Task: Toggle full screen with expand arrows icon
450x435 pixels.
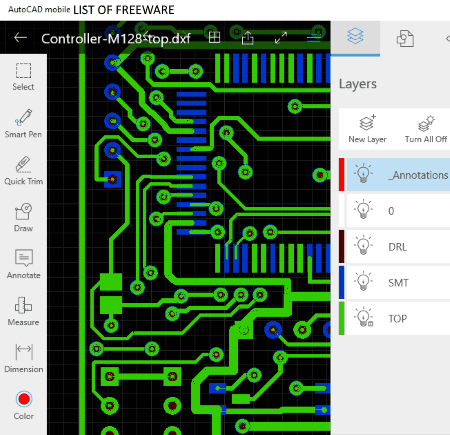Action: click(281, 38)
